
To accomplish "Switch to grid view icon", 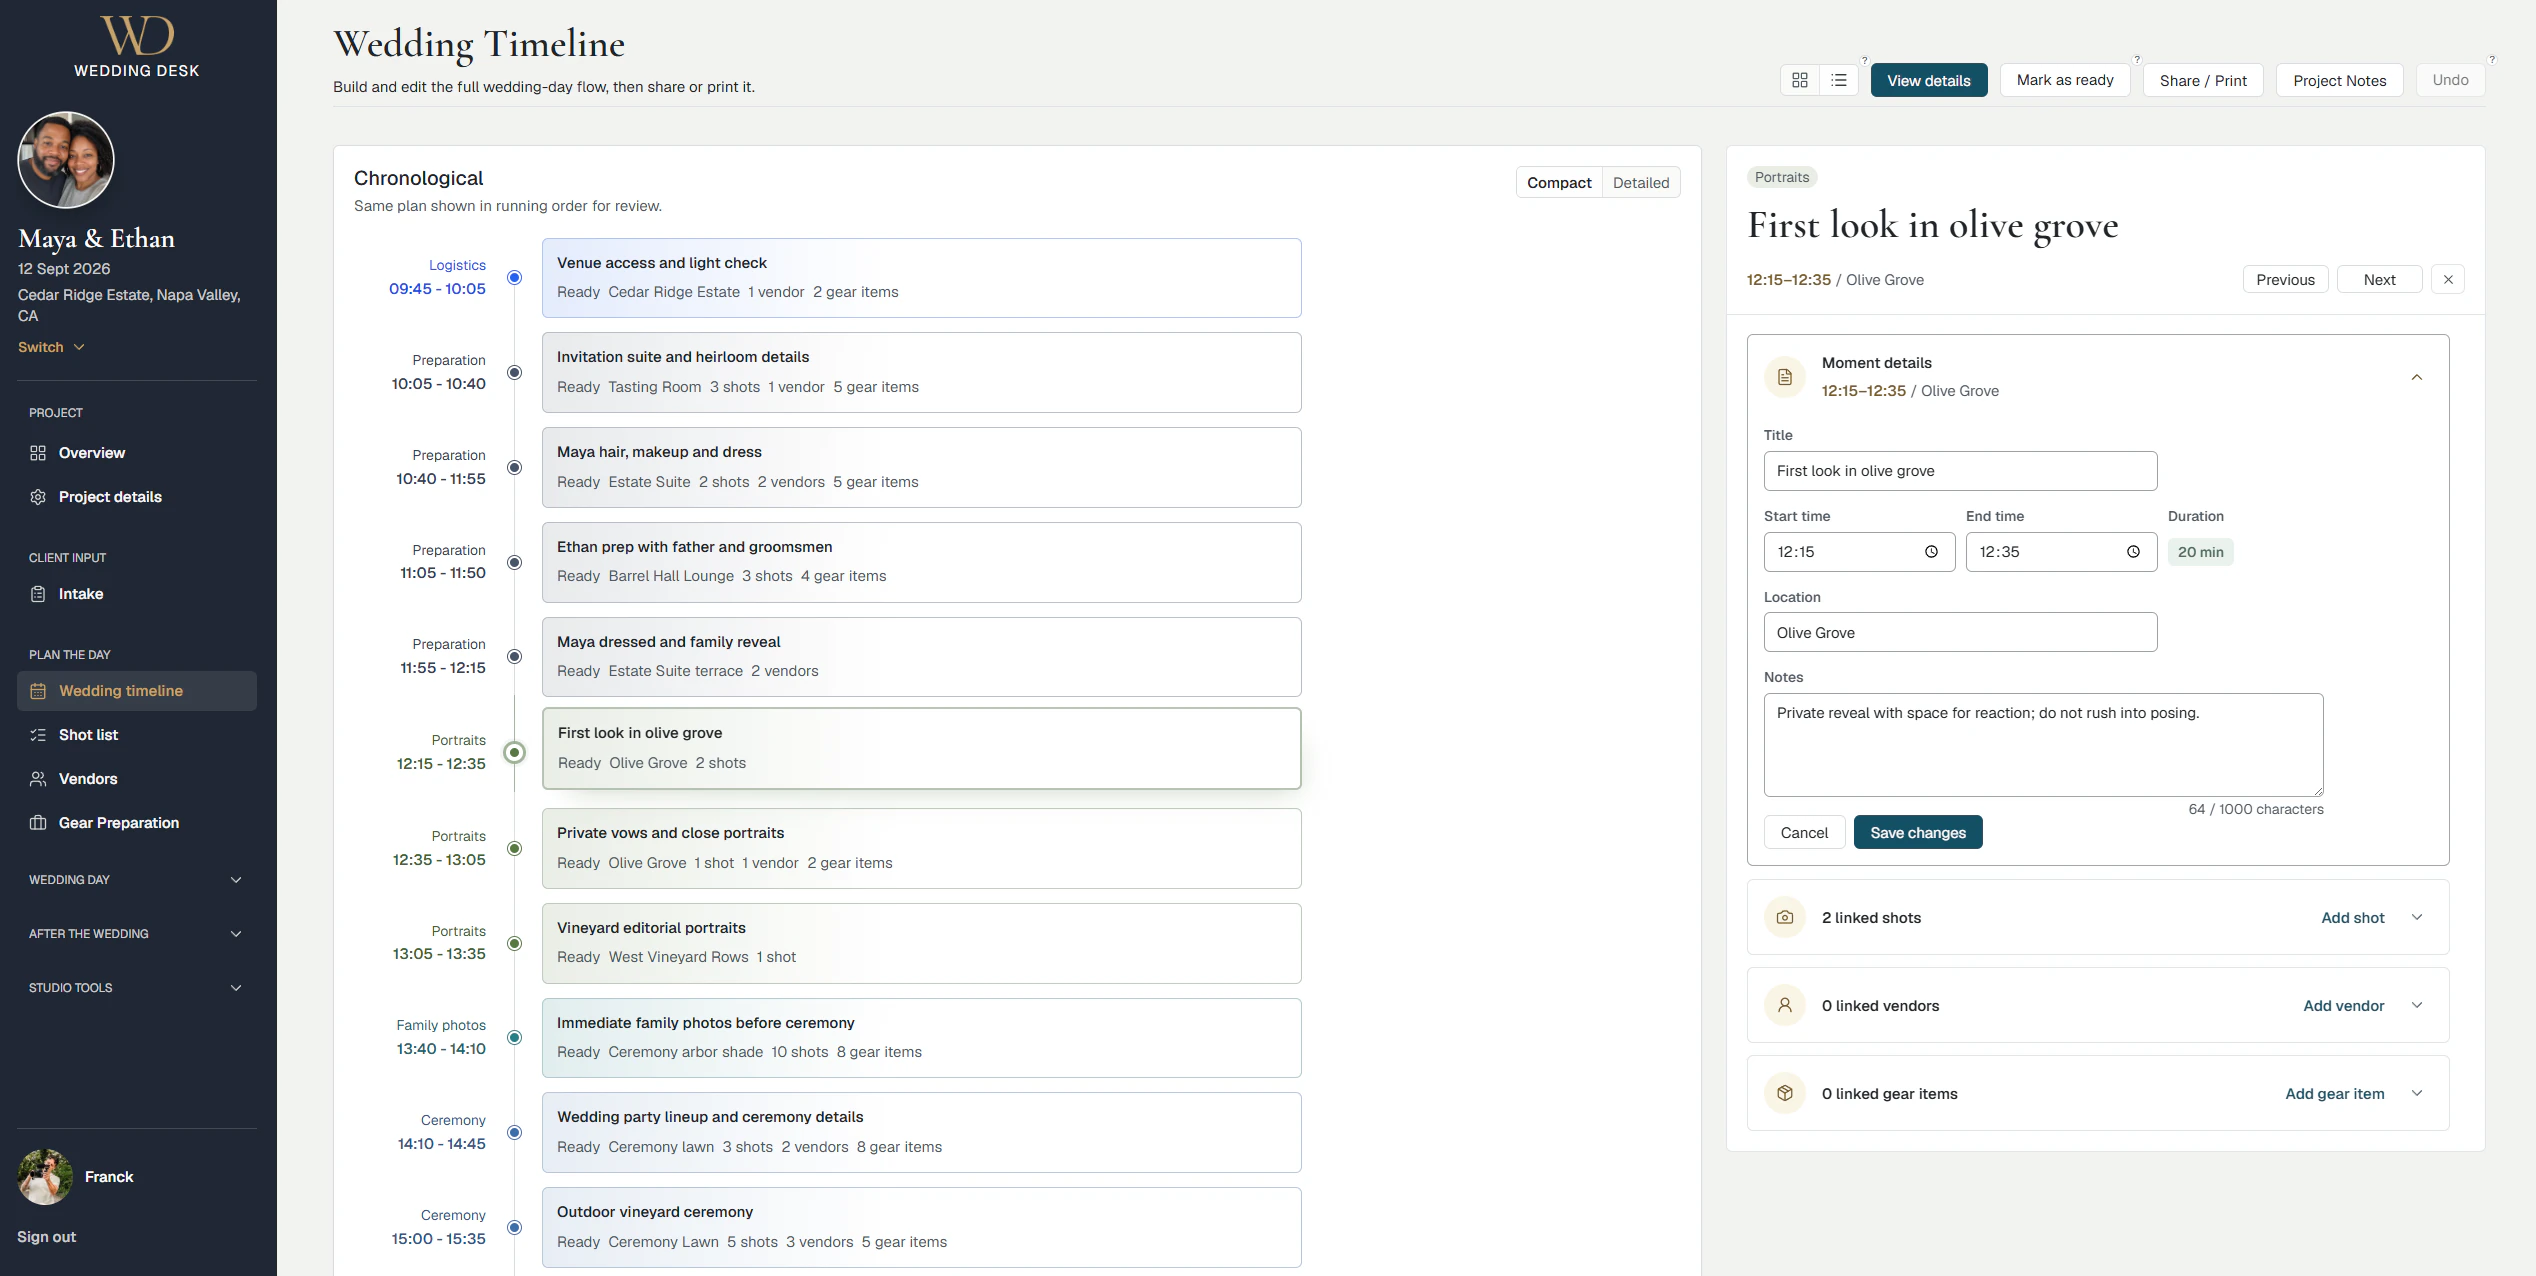I will click(1800, 80).
